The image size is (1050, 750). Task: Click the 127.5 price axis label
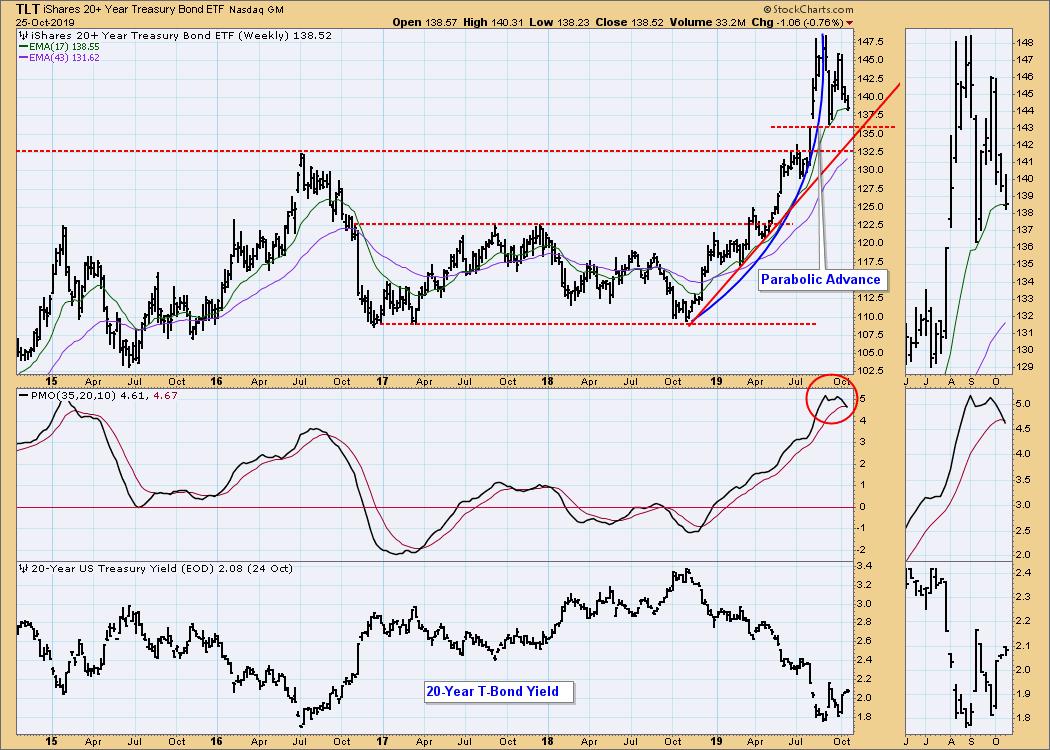[871, 188]
